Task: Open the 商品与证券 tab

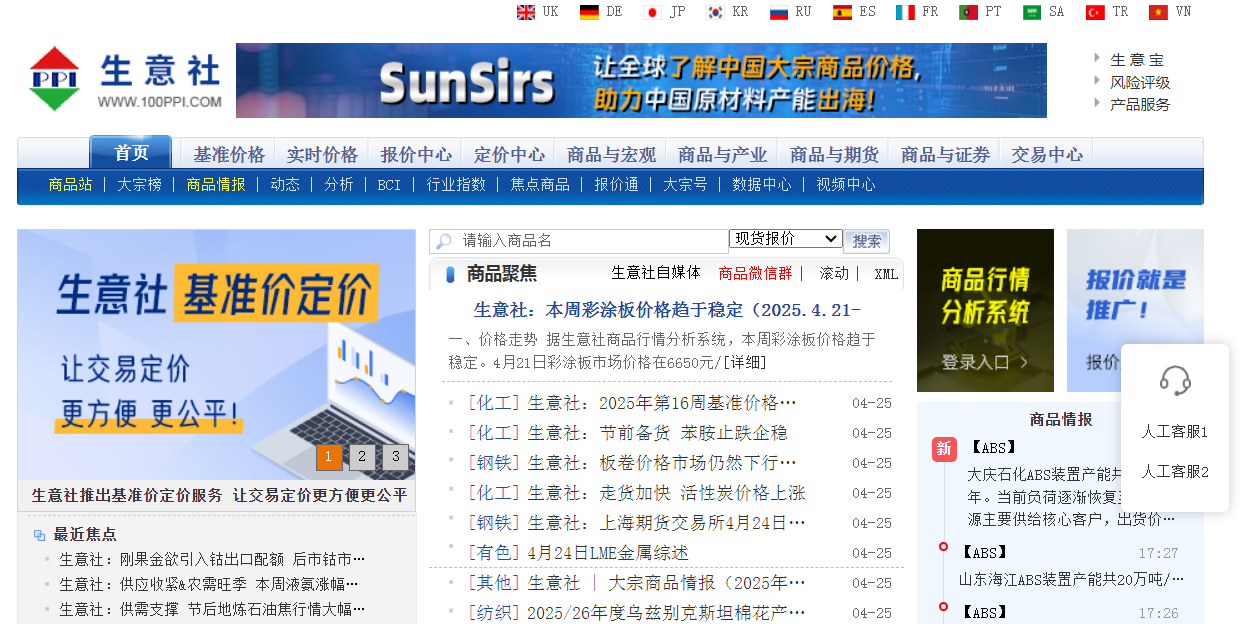Action: 945,155
